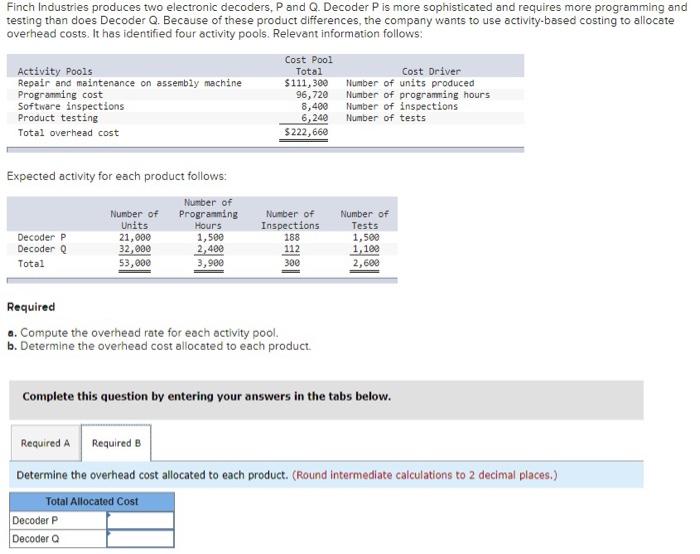The height and width of the screenshot is (554, 700).
Task: Click the 6,240 product testing value
Action: [315, 118]
